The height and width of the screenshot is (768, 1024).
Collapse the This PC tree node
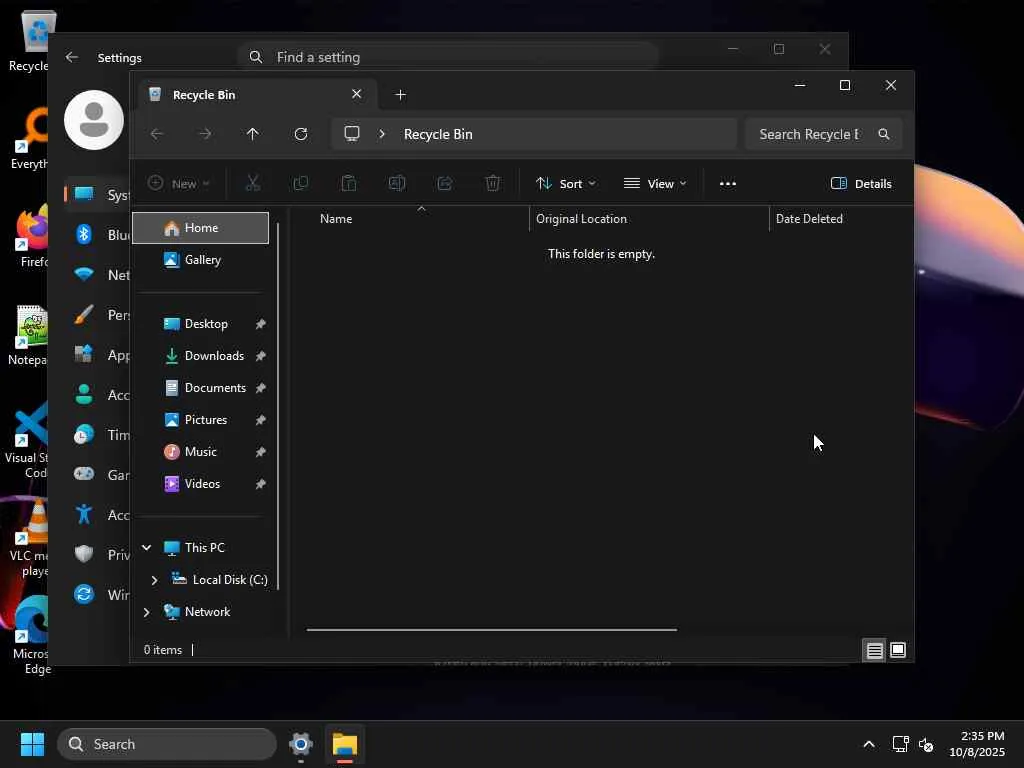point(147,548)
